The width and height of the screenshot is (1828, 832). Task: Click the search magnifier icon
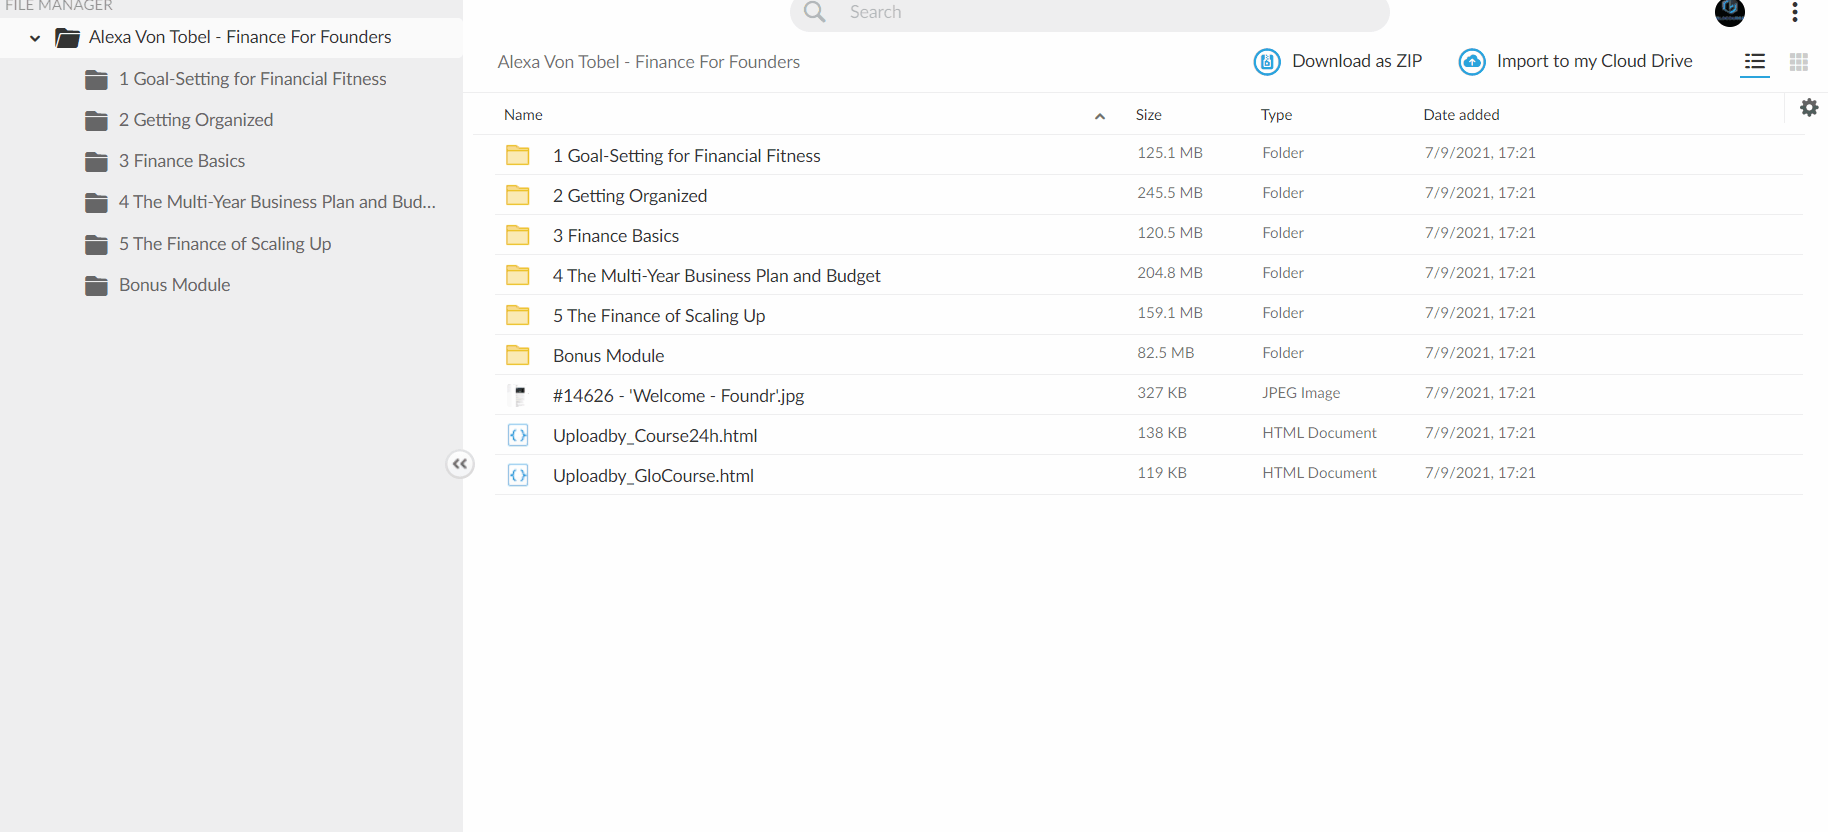click(815, 12)
